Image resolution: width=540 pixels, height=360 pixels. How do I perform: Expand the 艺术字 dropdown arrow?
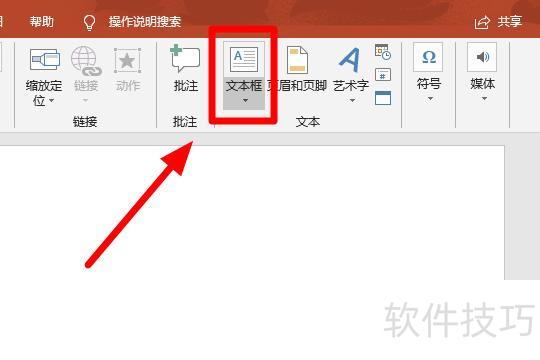(x=352, y=101)
